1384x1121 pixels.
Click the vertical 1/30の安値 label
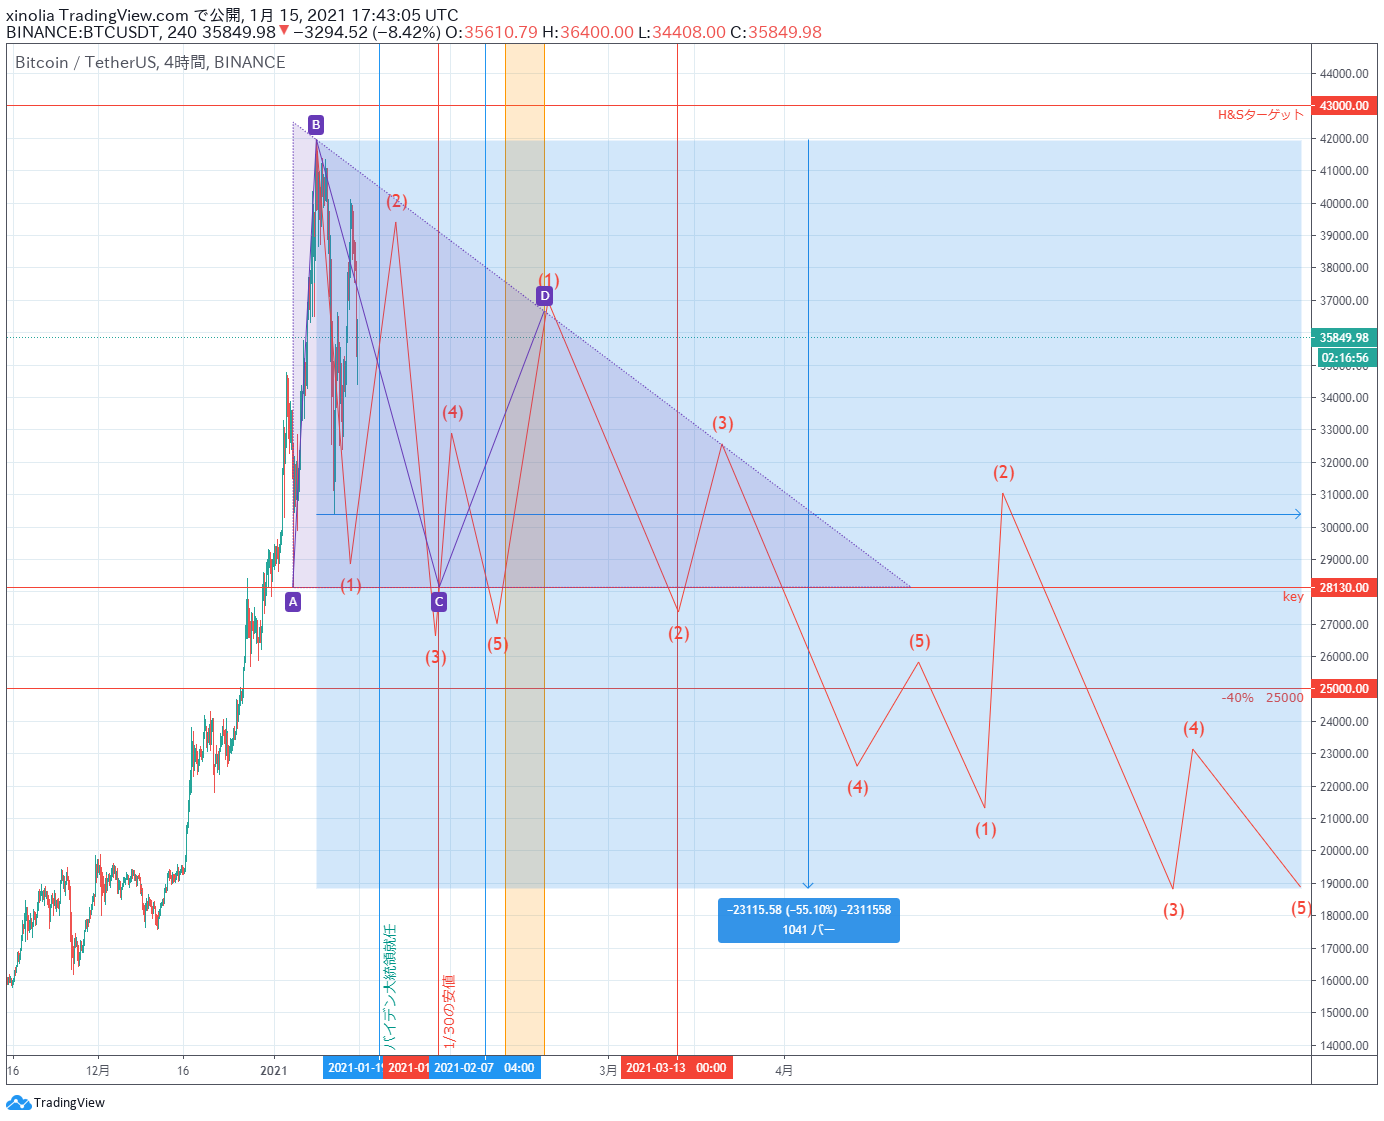[448, 1012]
